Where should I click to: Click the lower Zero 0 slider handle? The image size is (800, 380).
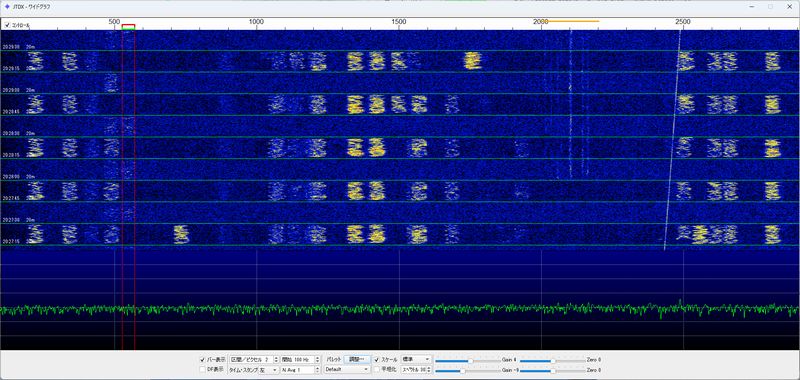click(x=553, y=371)
